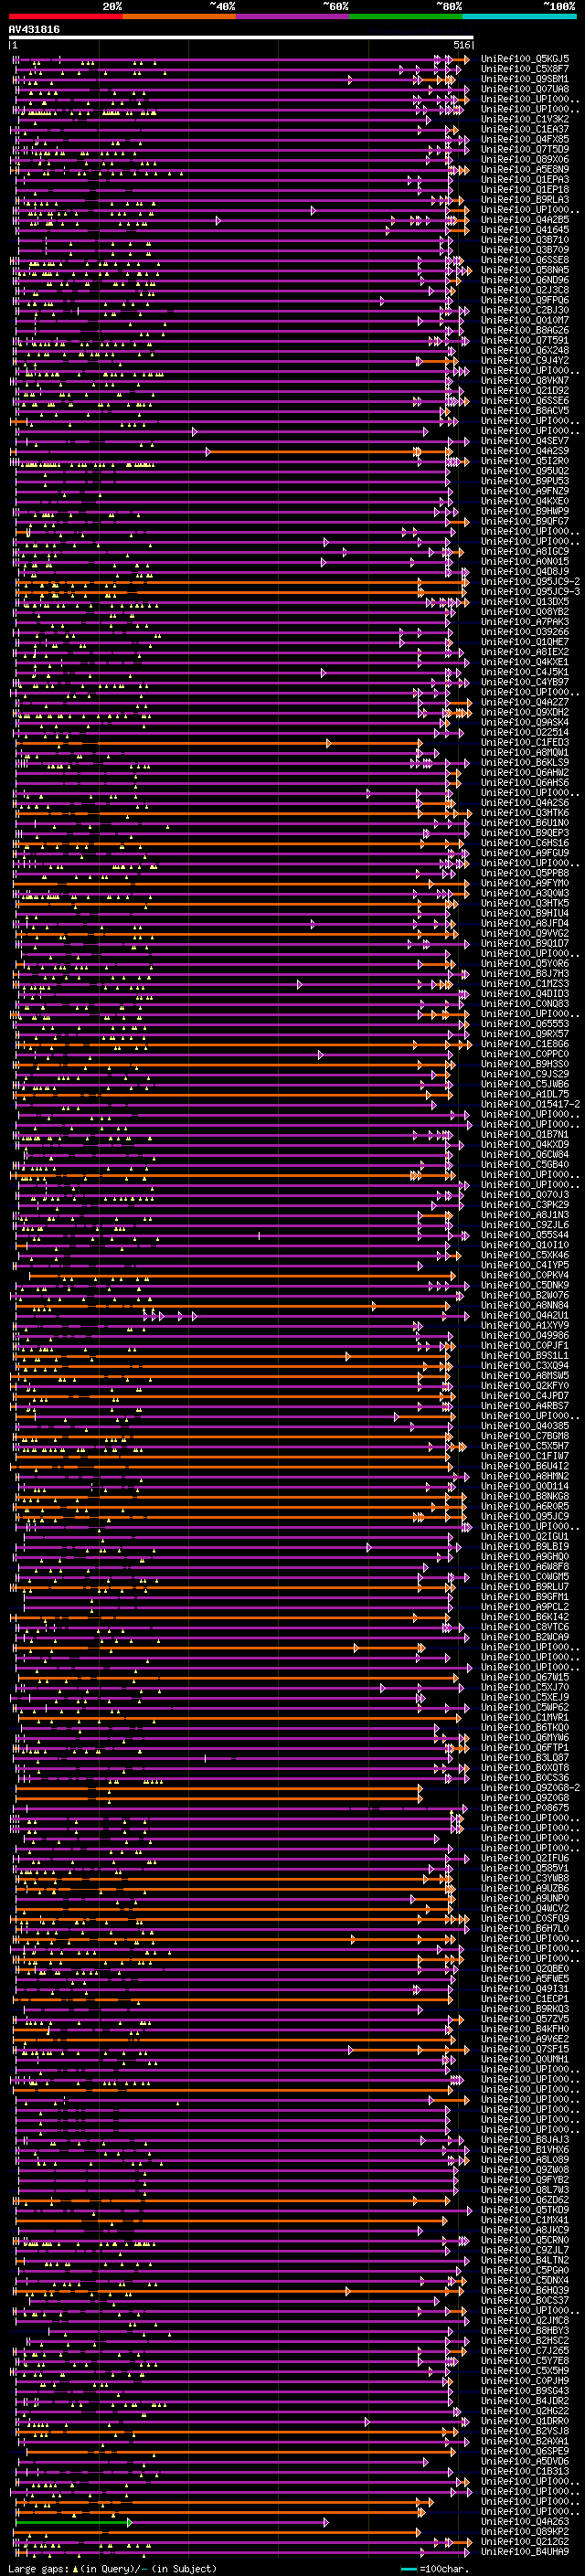
Task: Click UniRef100_A8L089 hit name
Action: coord(525,2159)
